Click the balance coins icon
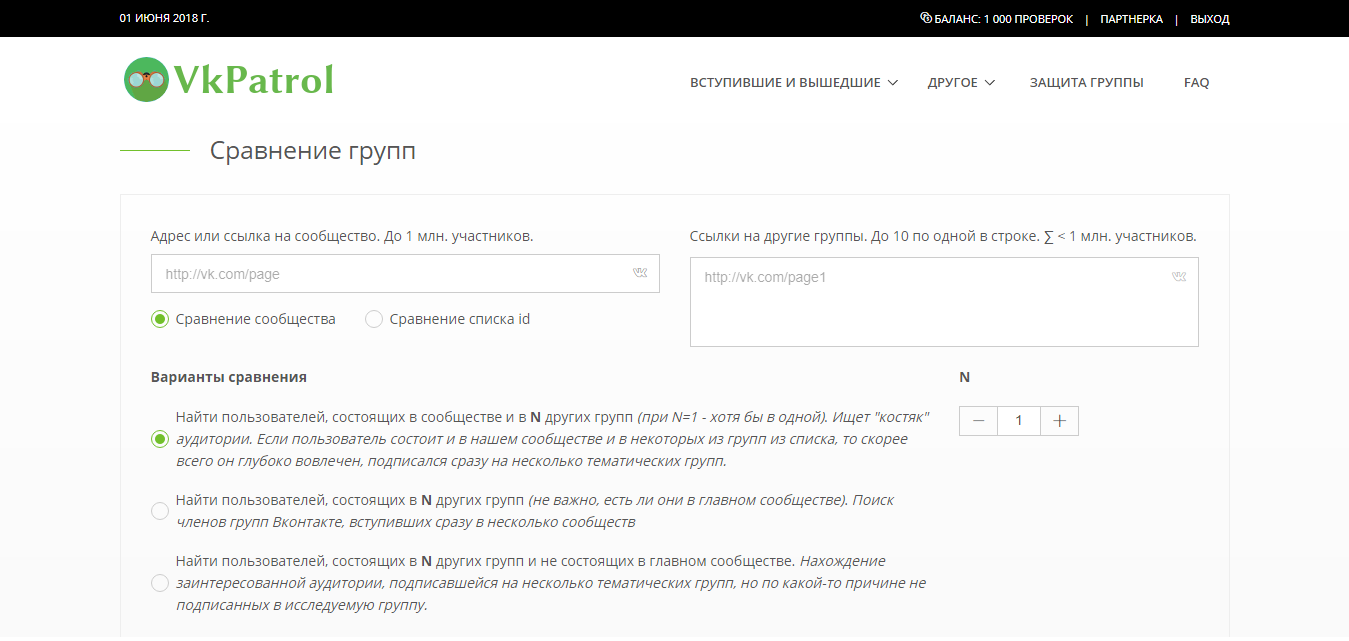Viewport: 1349px width, 641px height. 926,18
